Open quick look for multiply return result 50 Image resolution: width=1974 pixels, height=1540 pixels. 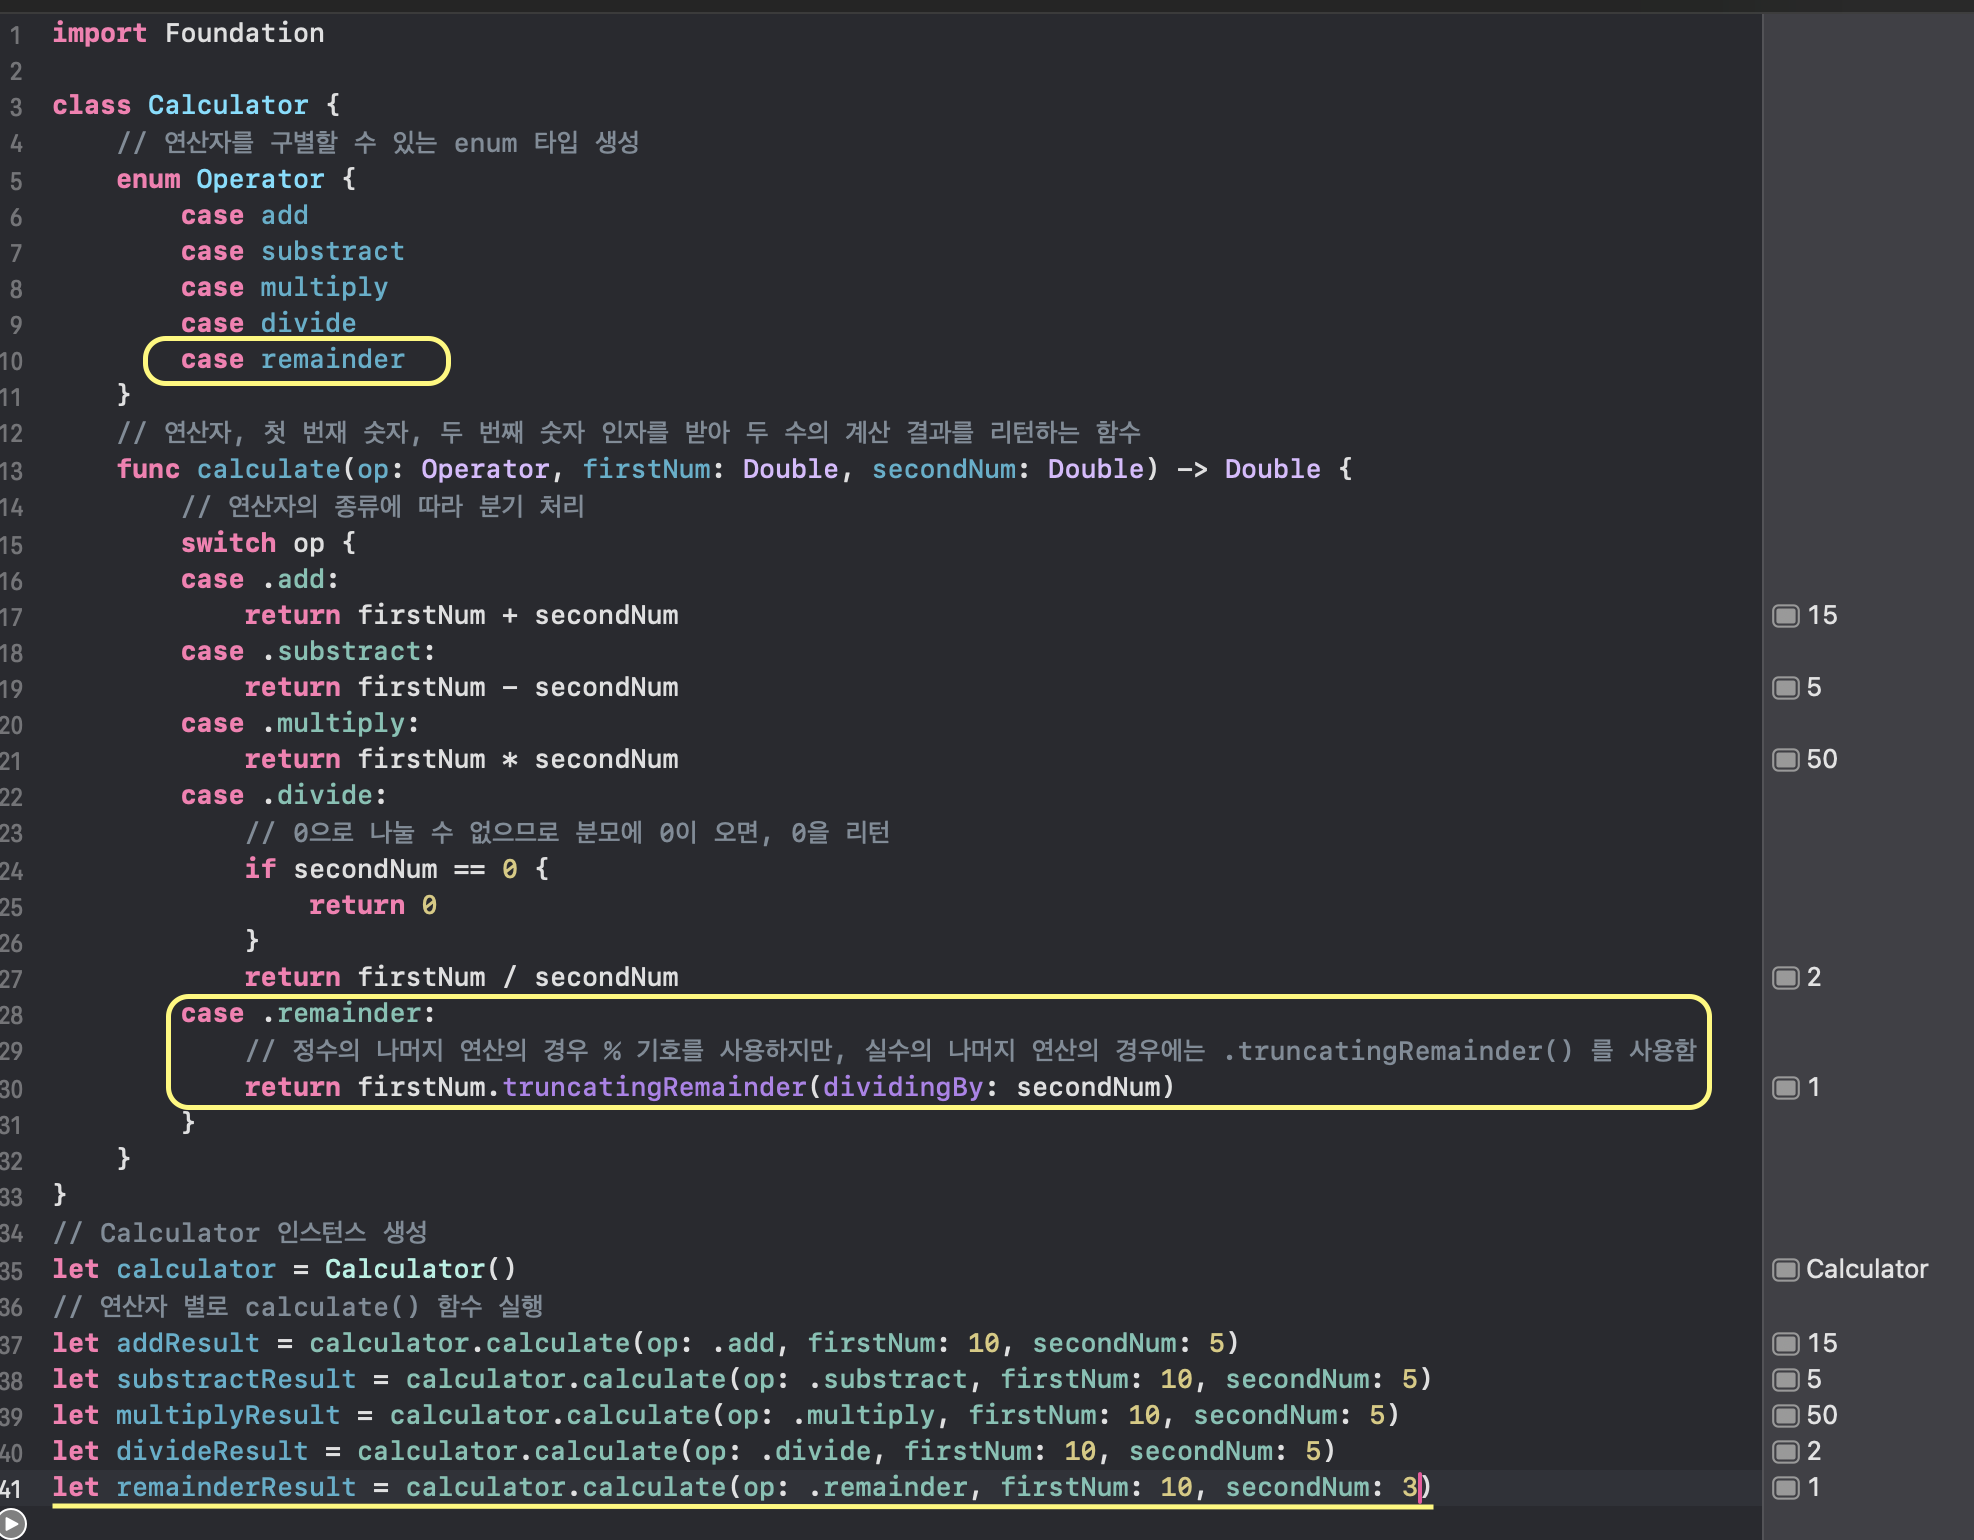click(1785, 760)
